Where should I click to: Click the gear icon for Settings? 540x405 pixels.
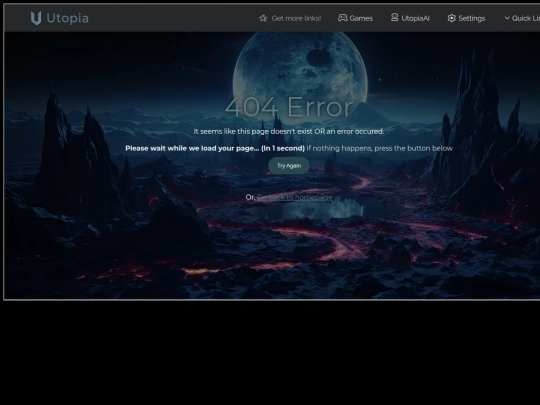pos(451,18)
